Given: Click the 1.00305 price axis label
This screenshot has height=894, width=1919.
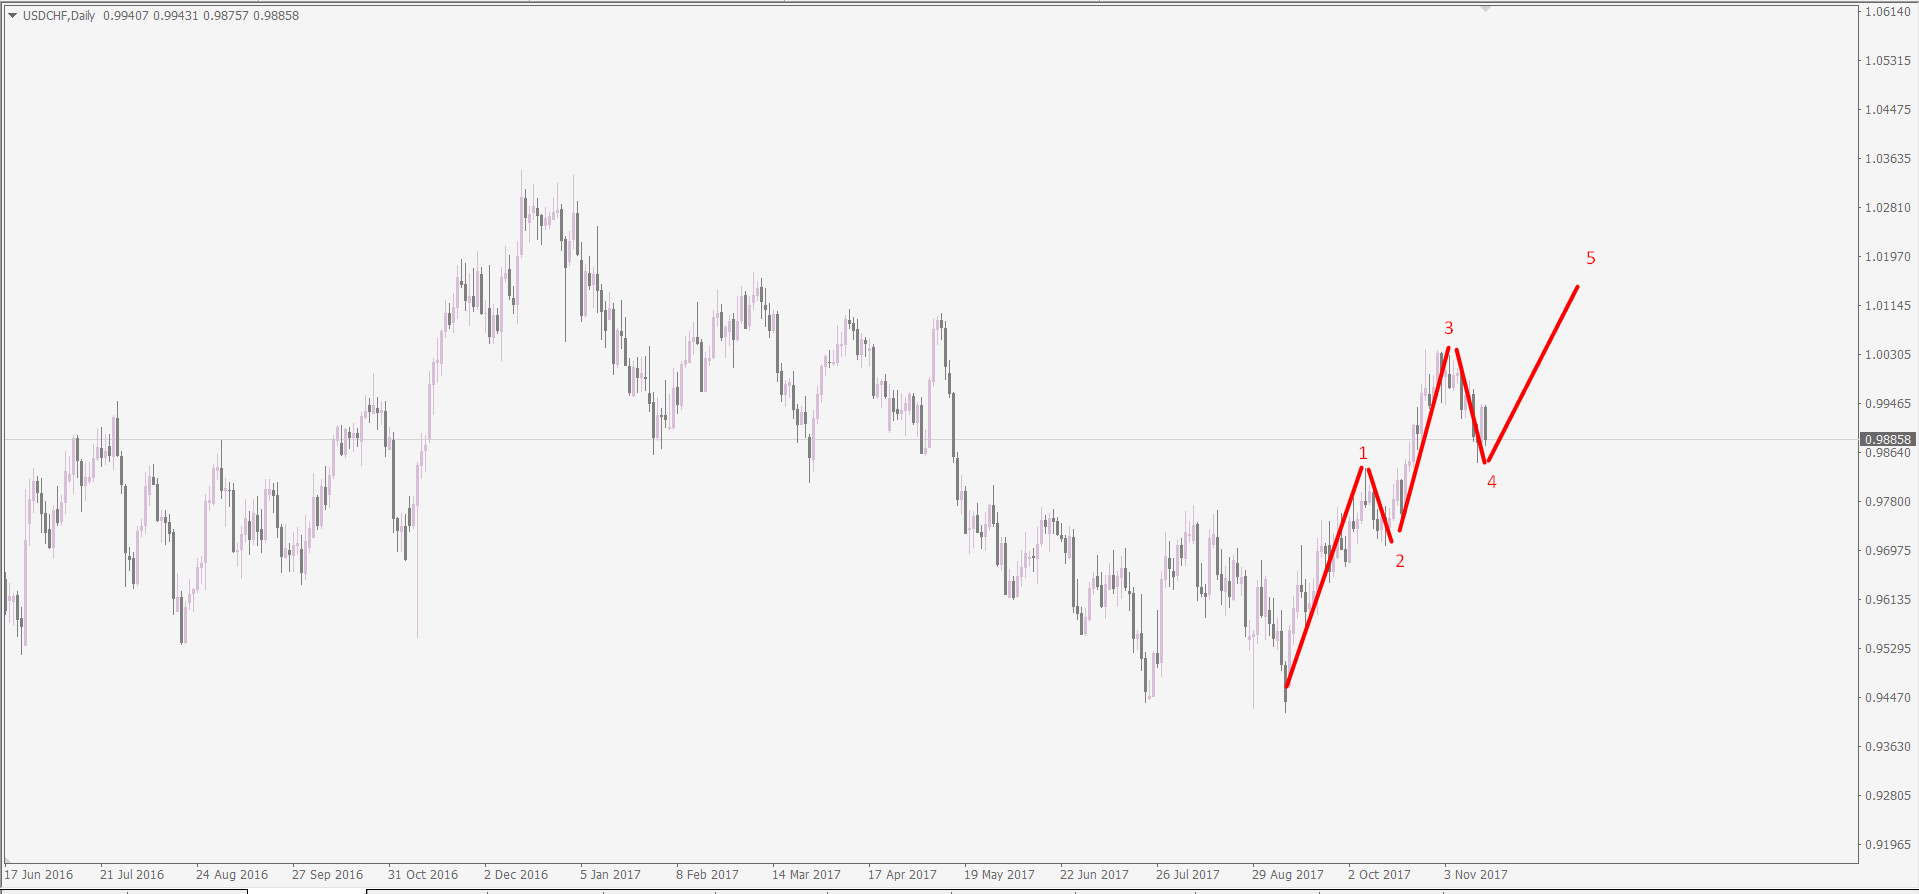Looking at the screenshot, I should pos(1888,355).
